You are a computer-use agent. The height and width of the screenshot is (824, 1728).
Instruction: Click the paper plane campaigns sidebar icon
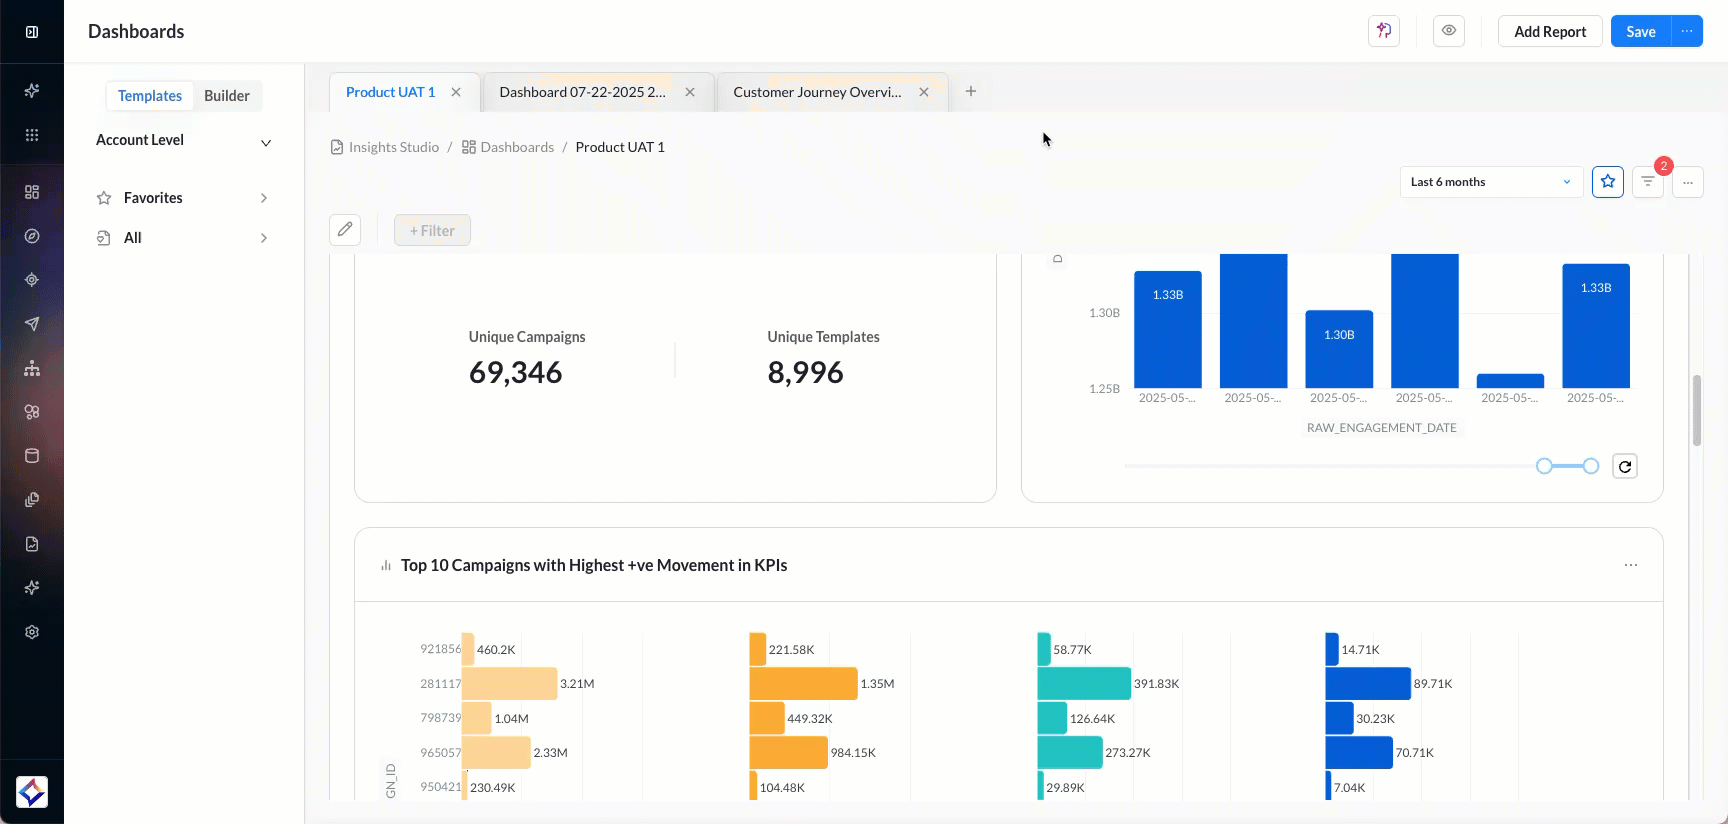(32, 324)
